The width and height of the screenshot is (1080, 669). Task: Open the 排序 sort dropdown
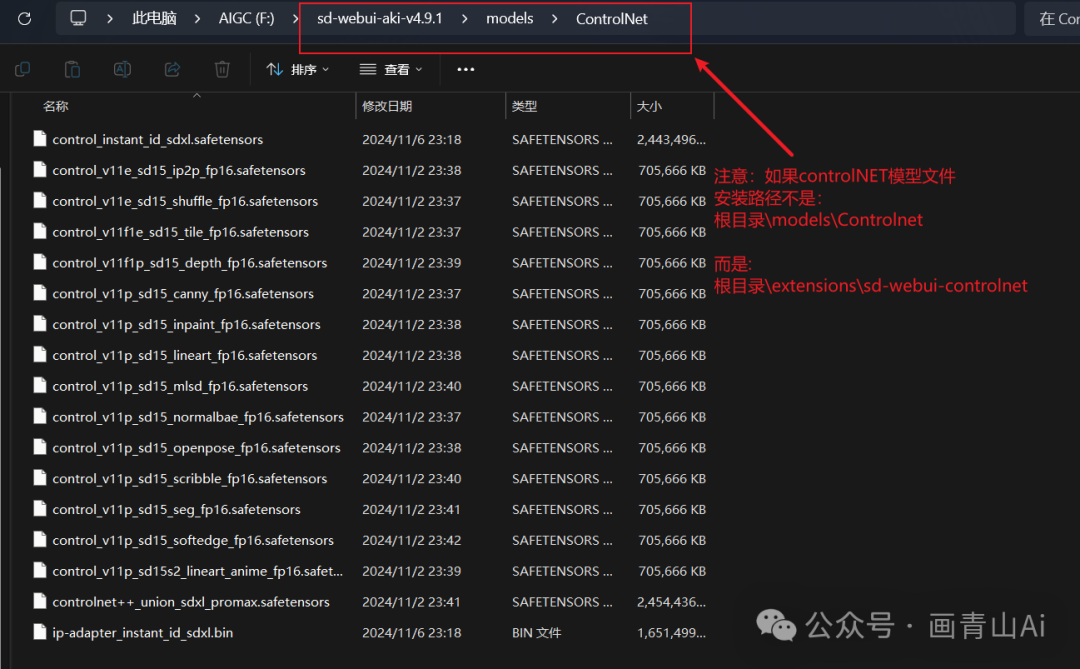pos(298,69)
